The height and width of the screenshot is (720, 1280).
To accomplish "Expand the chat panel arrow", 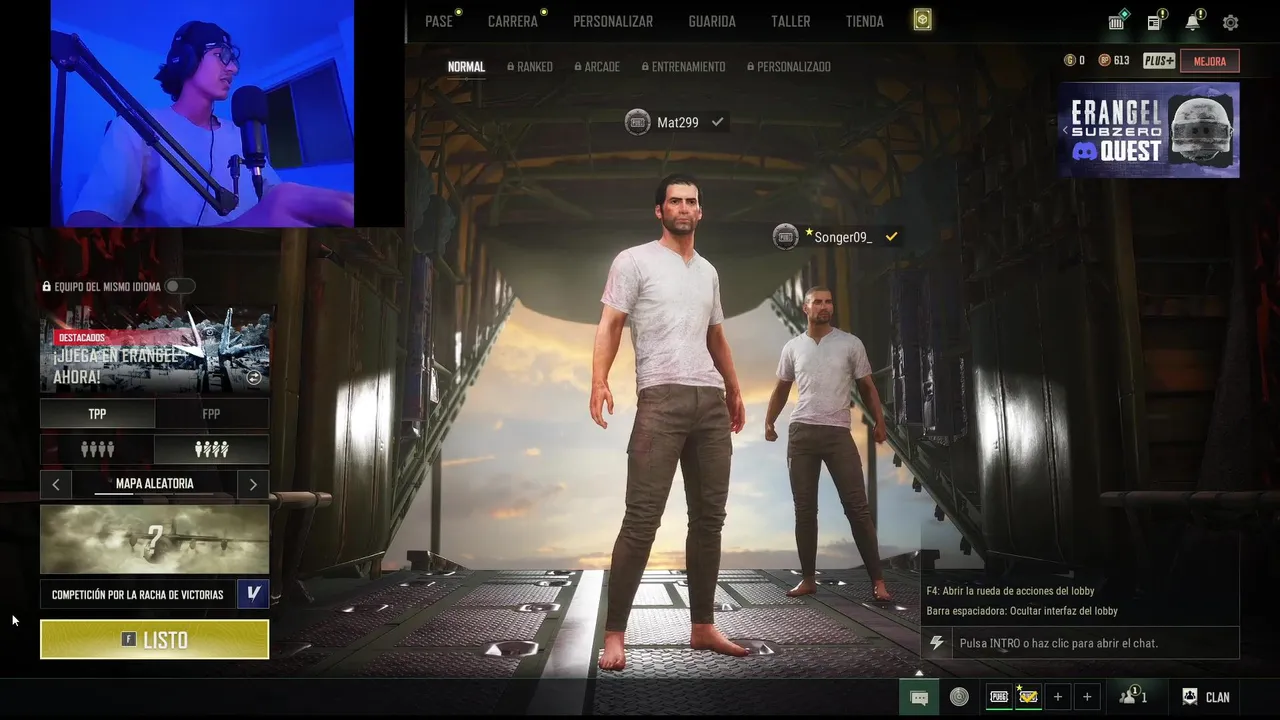I will (x=919, y=672).
